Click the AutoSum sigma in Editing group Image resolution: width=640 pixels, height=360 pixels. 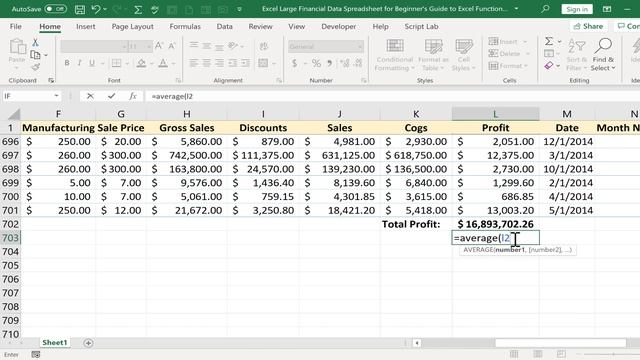(x=549, y=41)
